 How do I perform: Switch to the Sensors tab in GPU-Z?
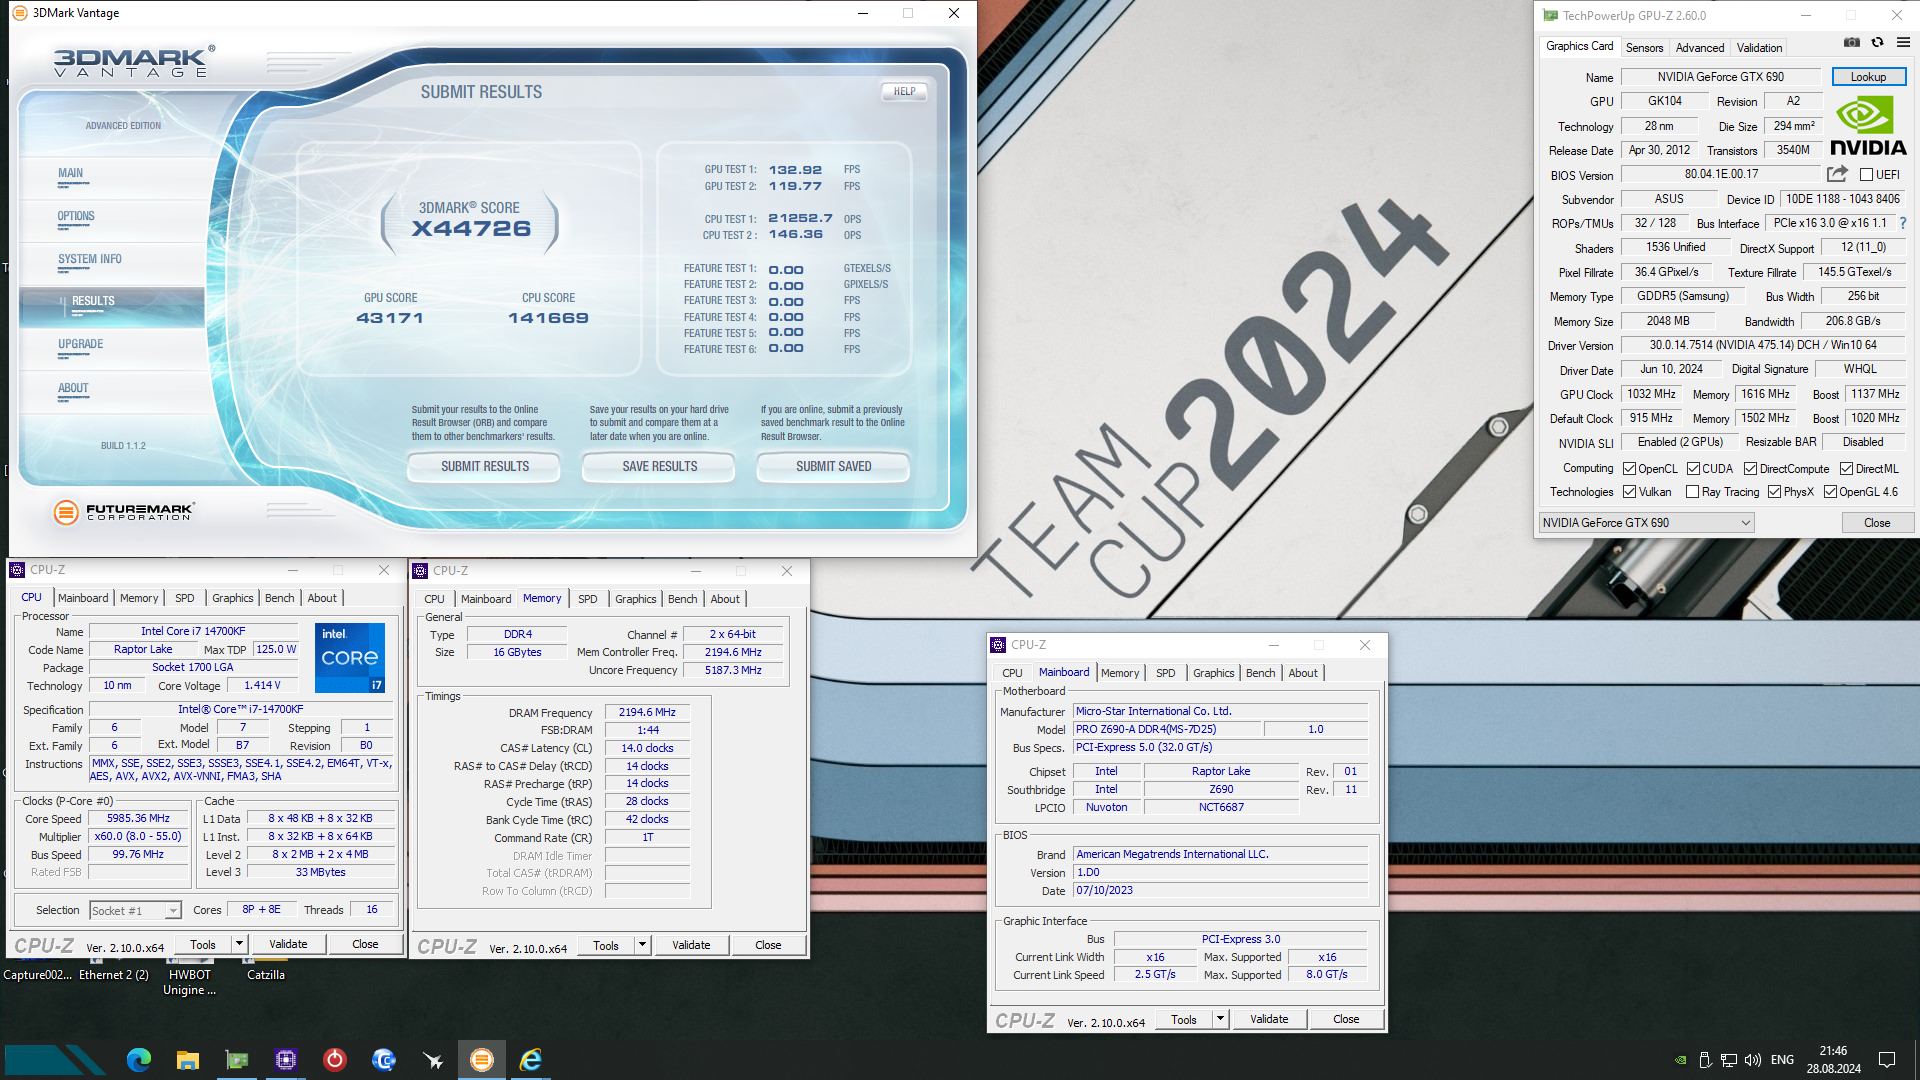coord(1644,47)
